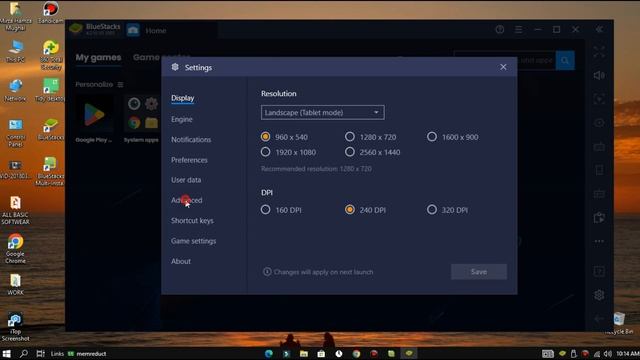Select the 960 x 540 resolution

click(x=265, y=137)
